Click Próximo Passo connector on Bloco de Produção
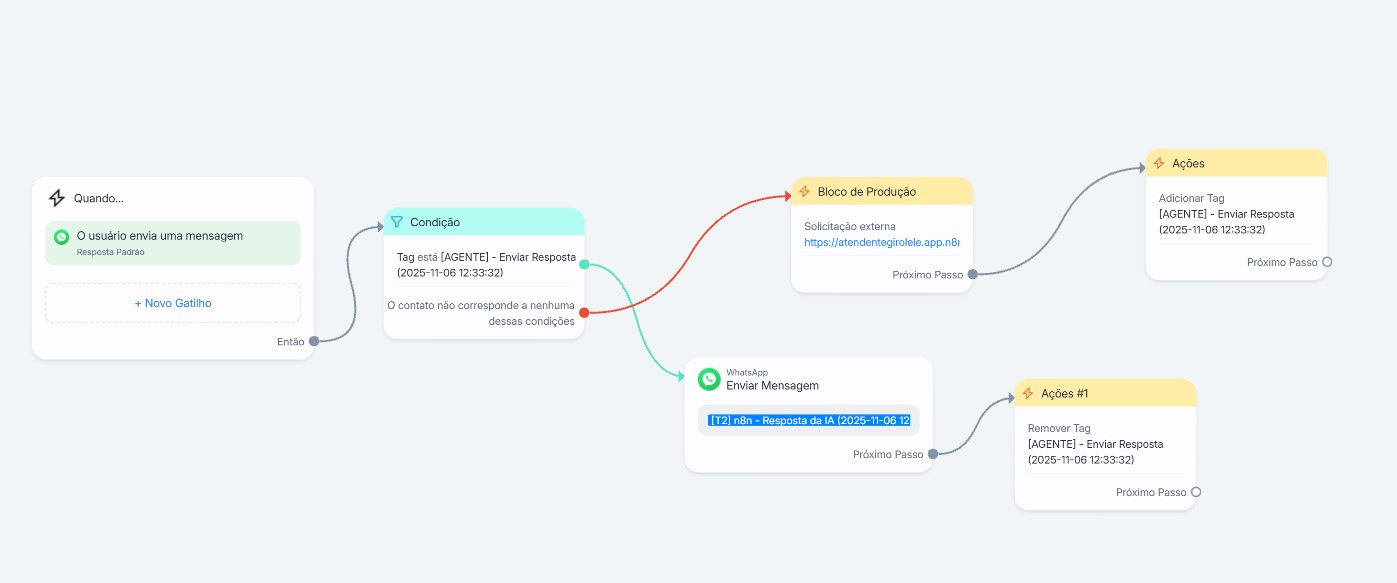 pyautogui.click(x=972, y=274)
